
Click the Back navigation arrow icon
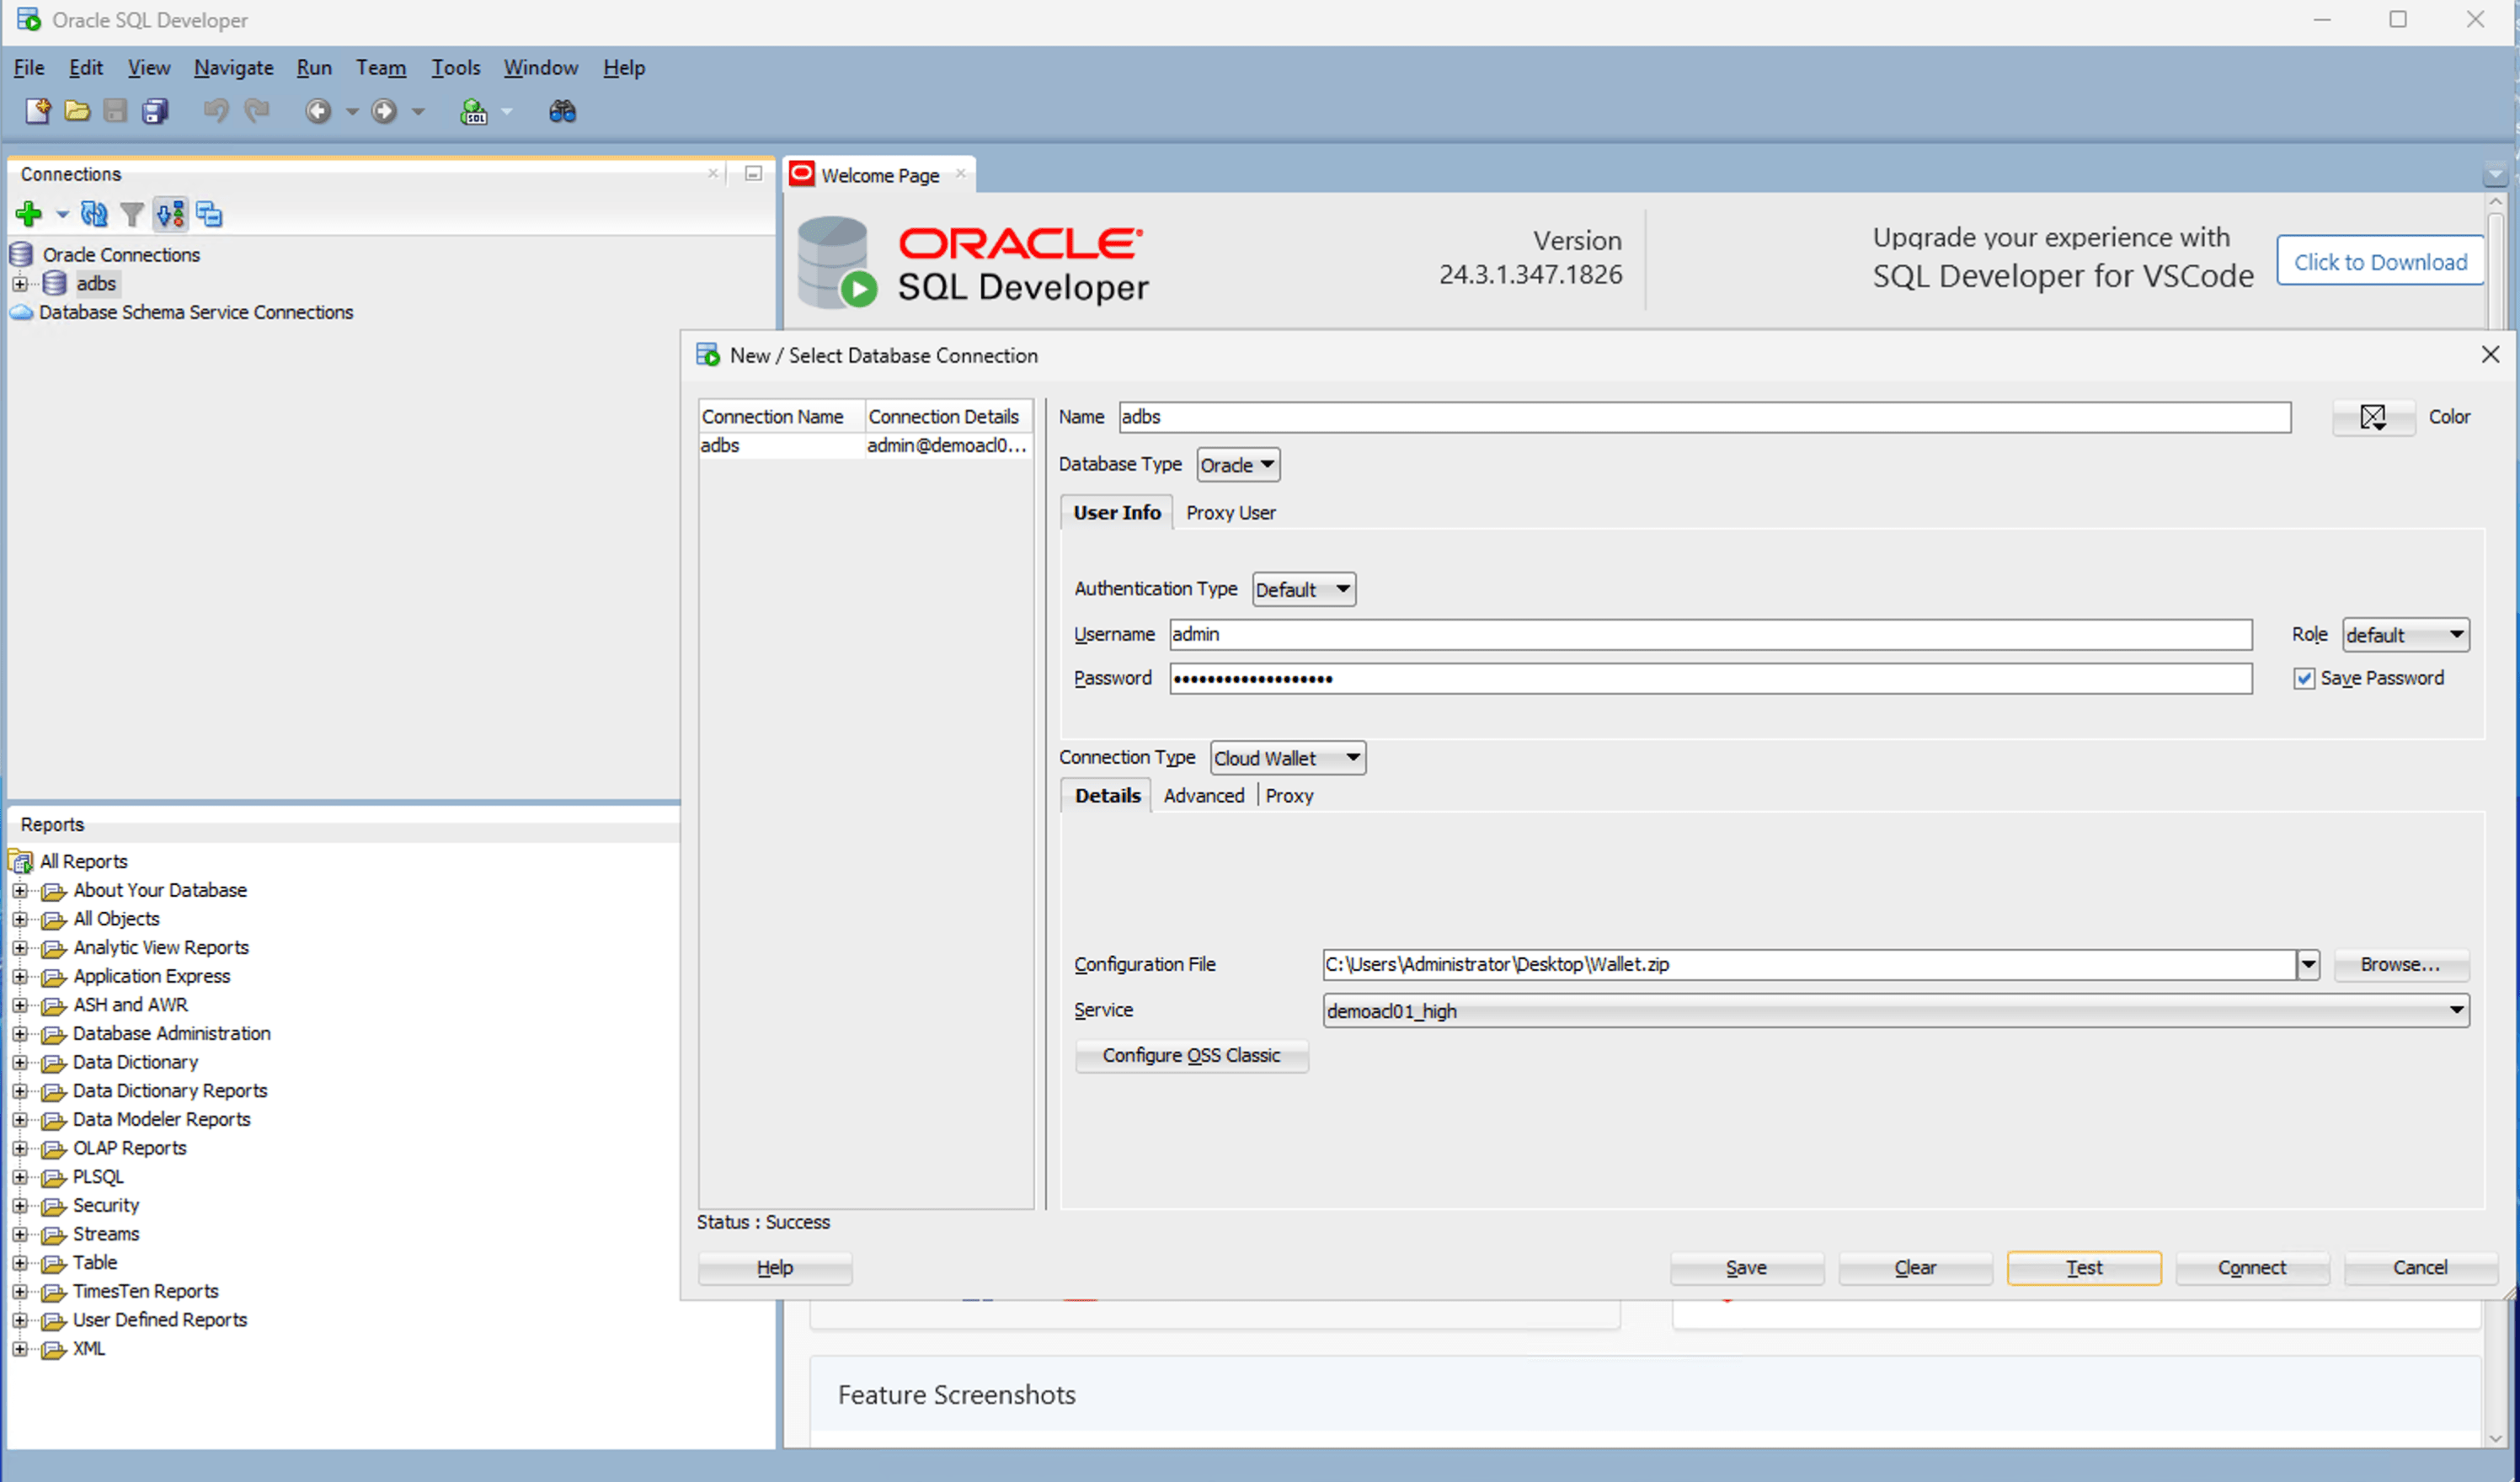pos(318,111)
